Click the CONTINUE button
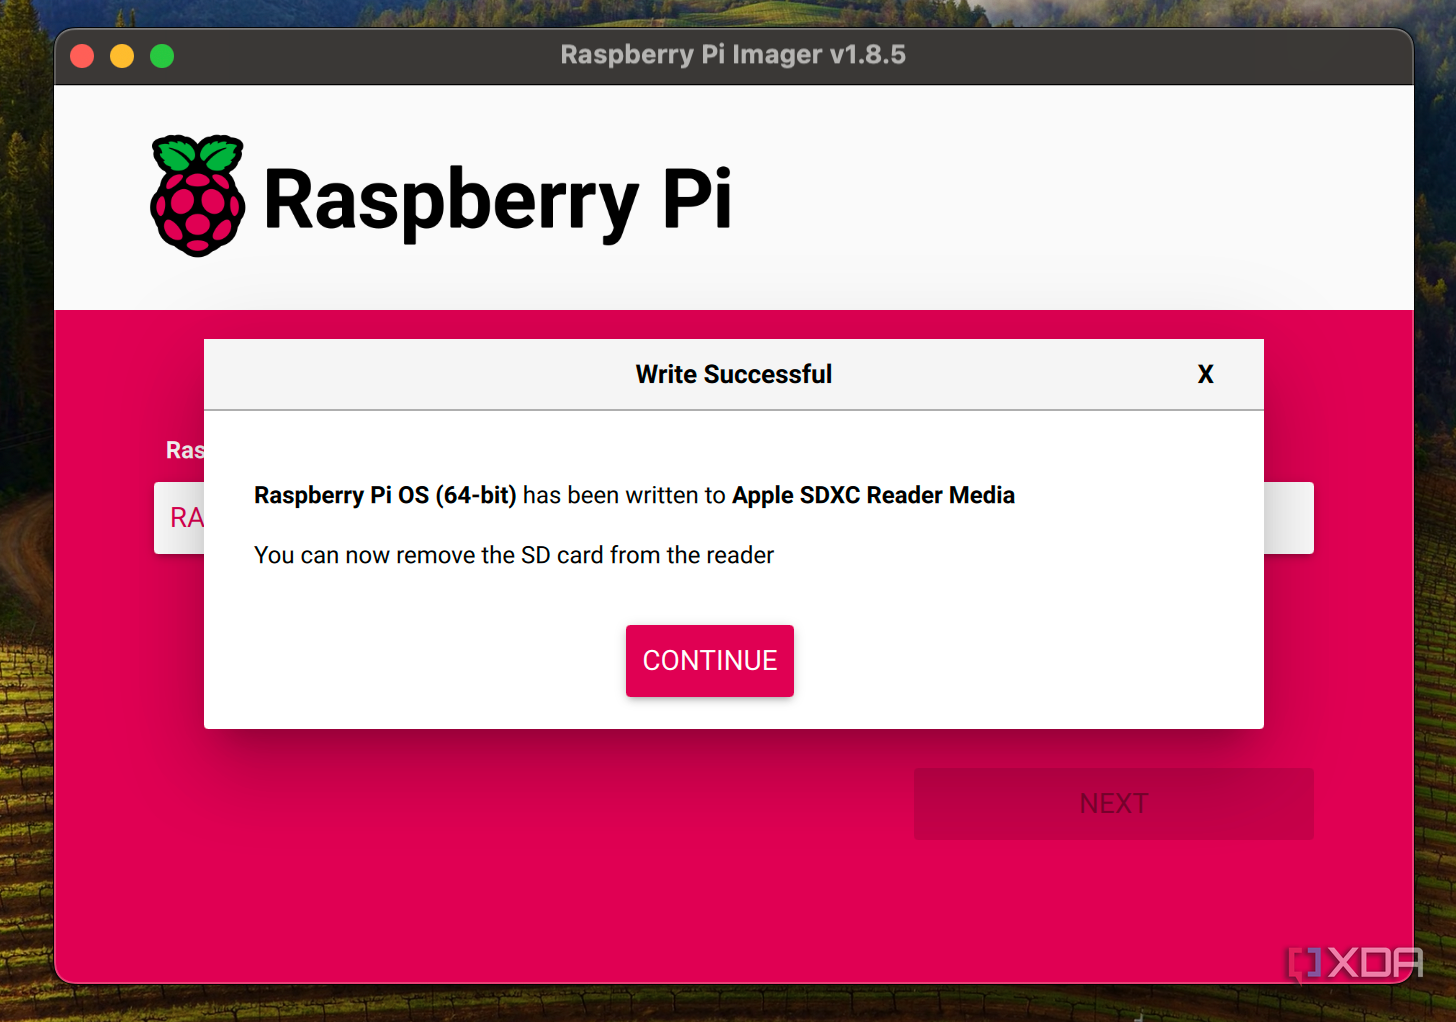 point(710,660)
